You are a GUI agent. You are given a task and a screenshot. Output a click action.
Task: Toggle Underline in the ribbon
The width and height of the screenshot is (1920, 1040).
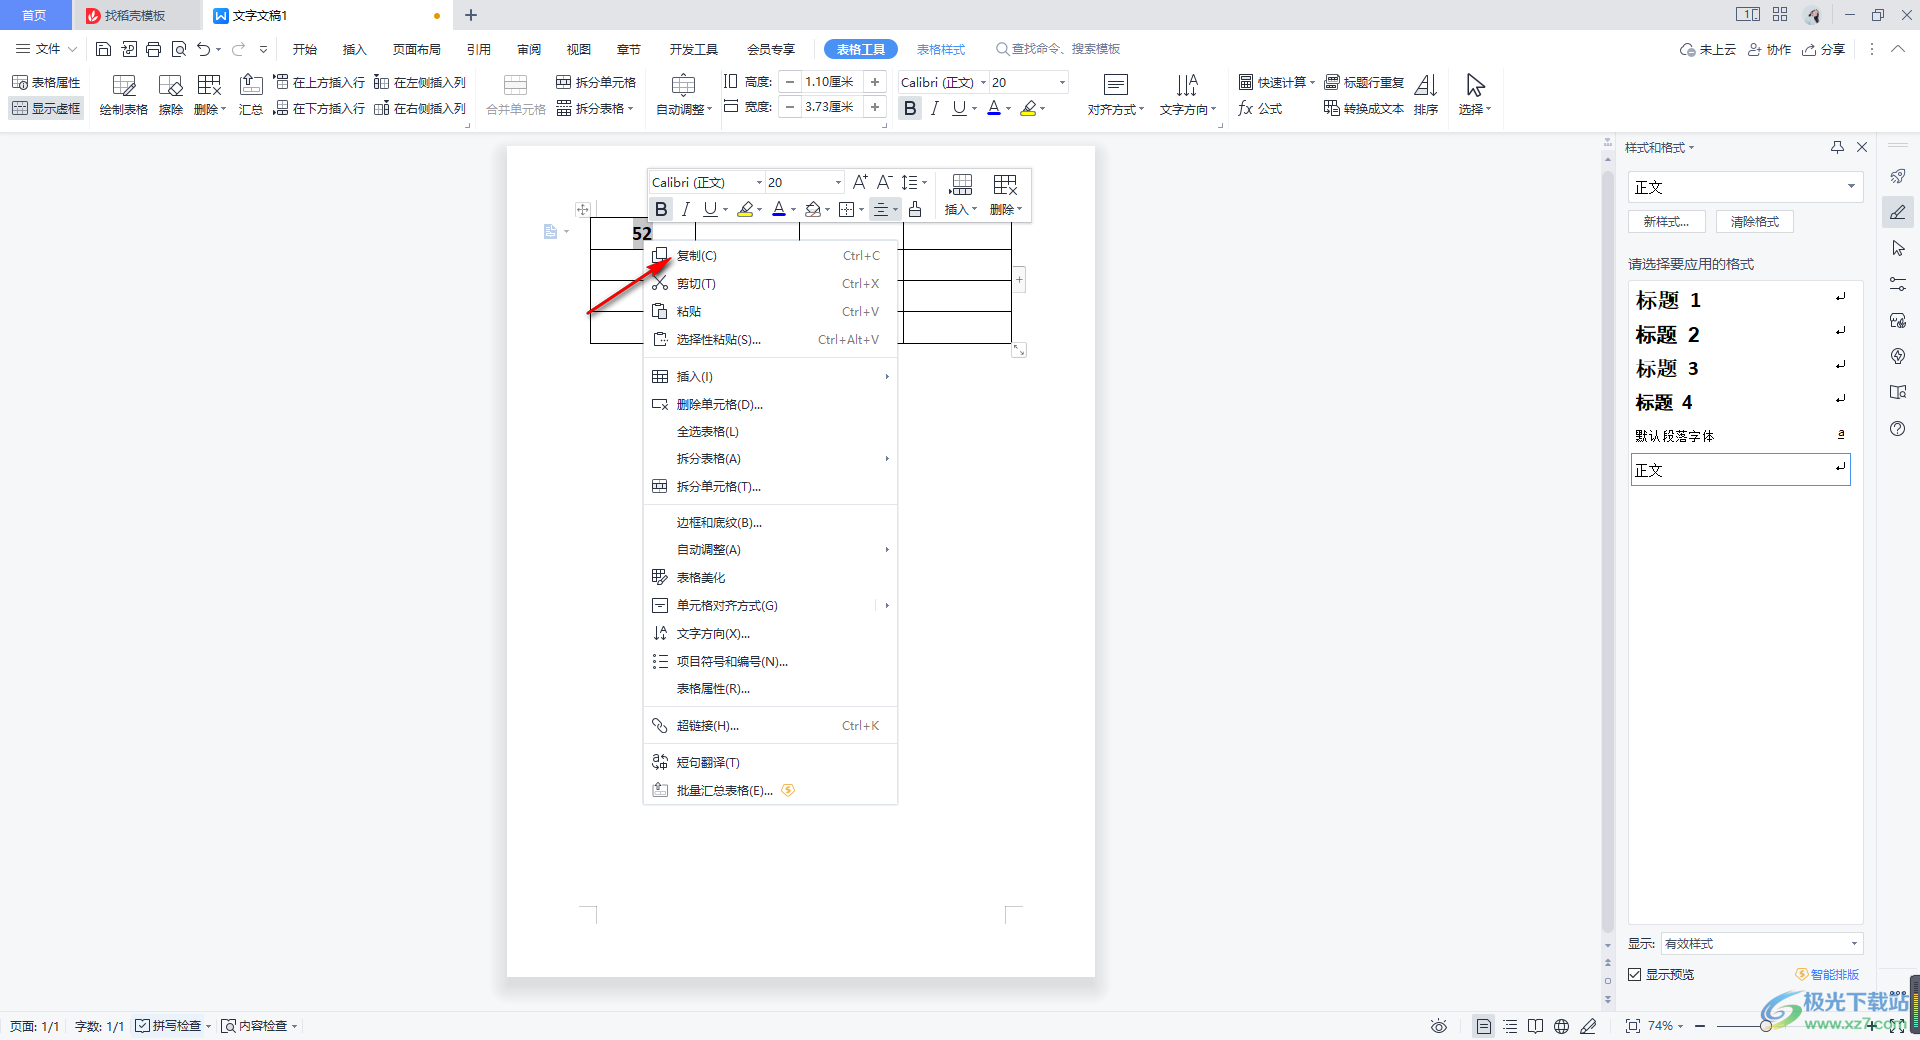click(959, 108)
